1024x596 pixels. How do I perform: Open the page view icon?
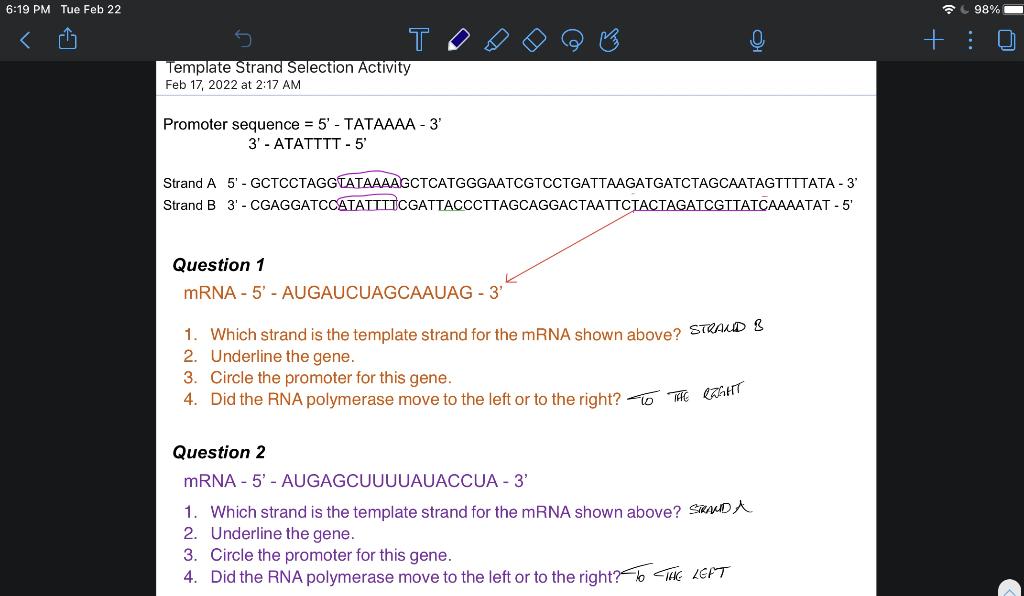1006,40
